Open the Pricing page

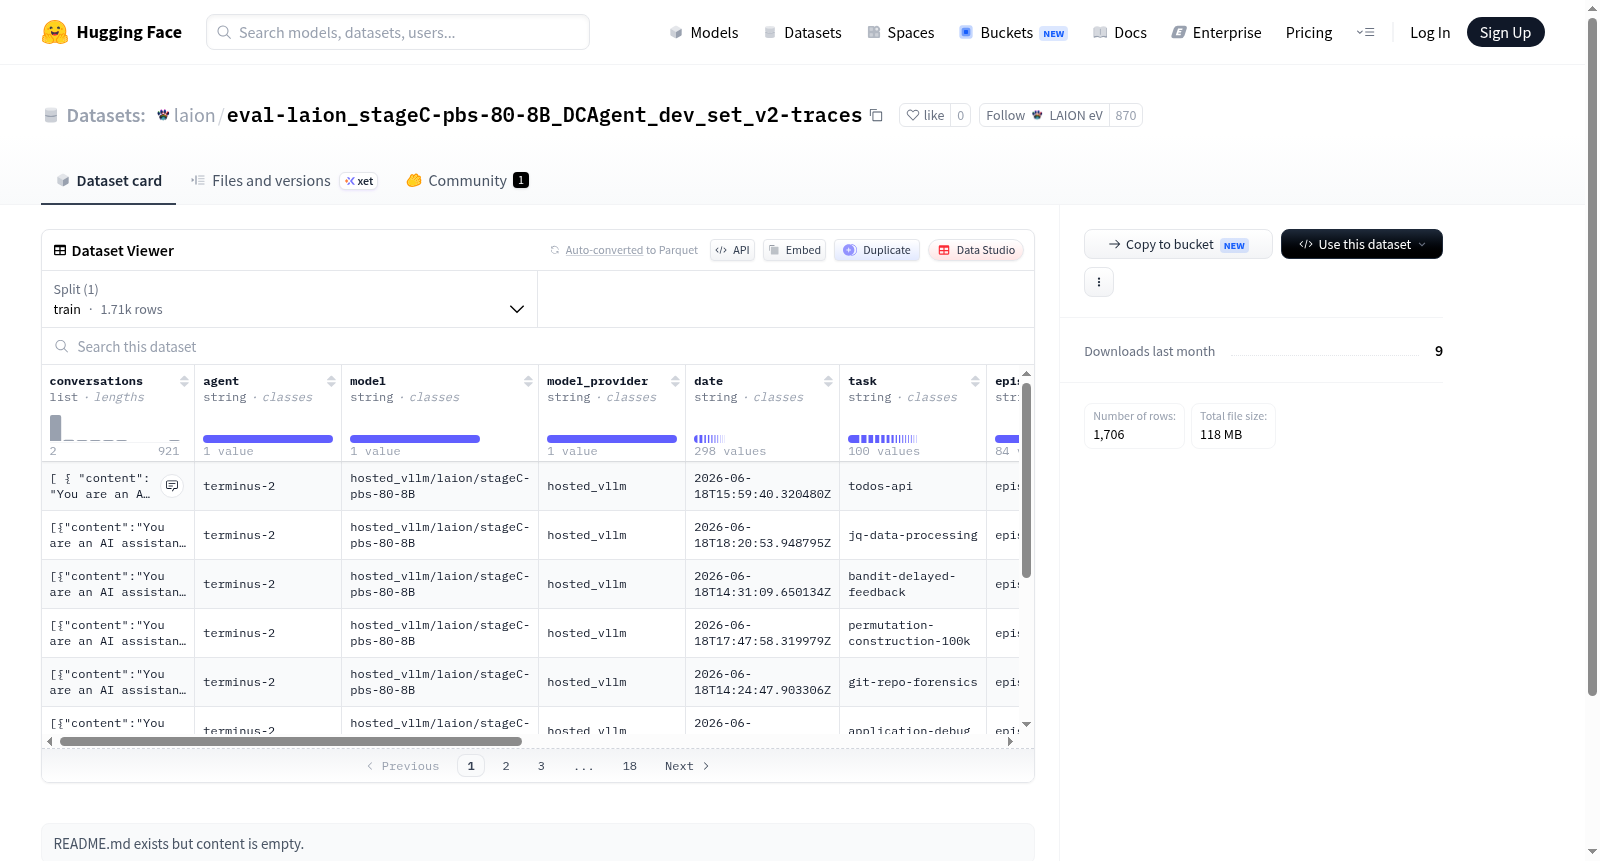pyautogui.click(x=1309, y=33)
